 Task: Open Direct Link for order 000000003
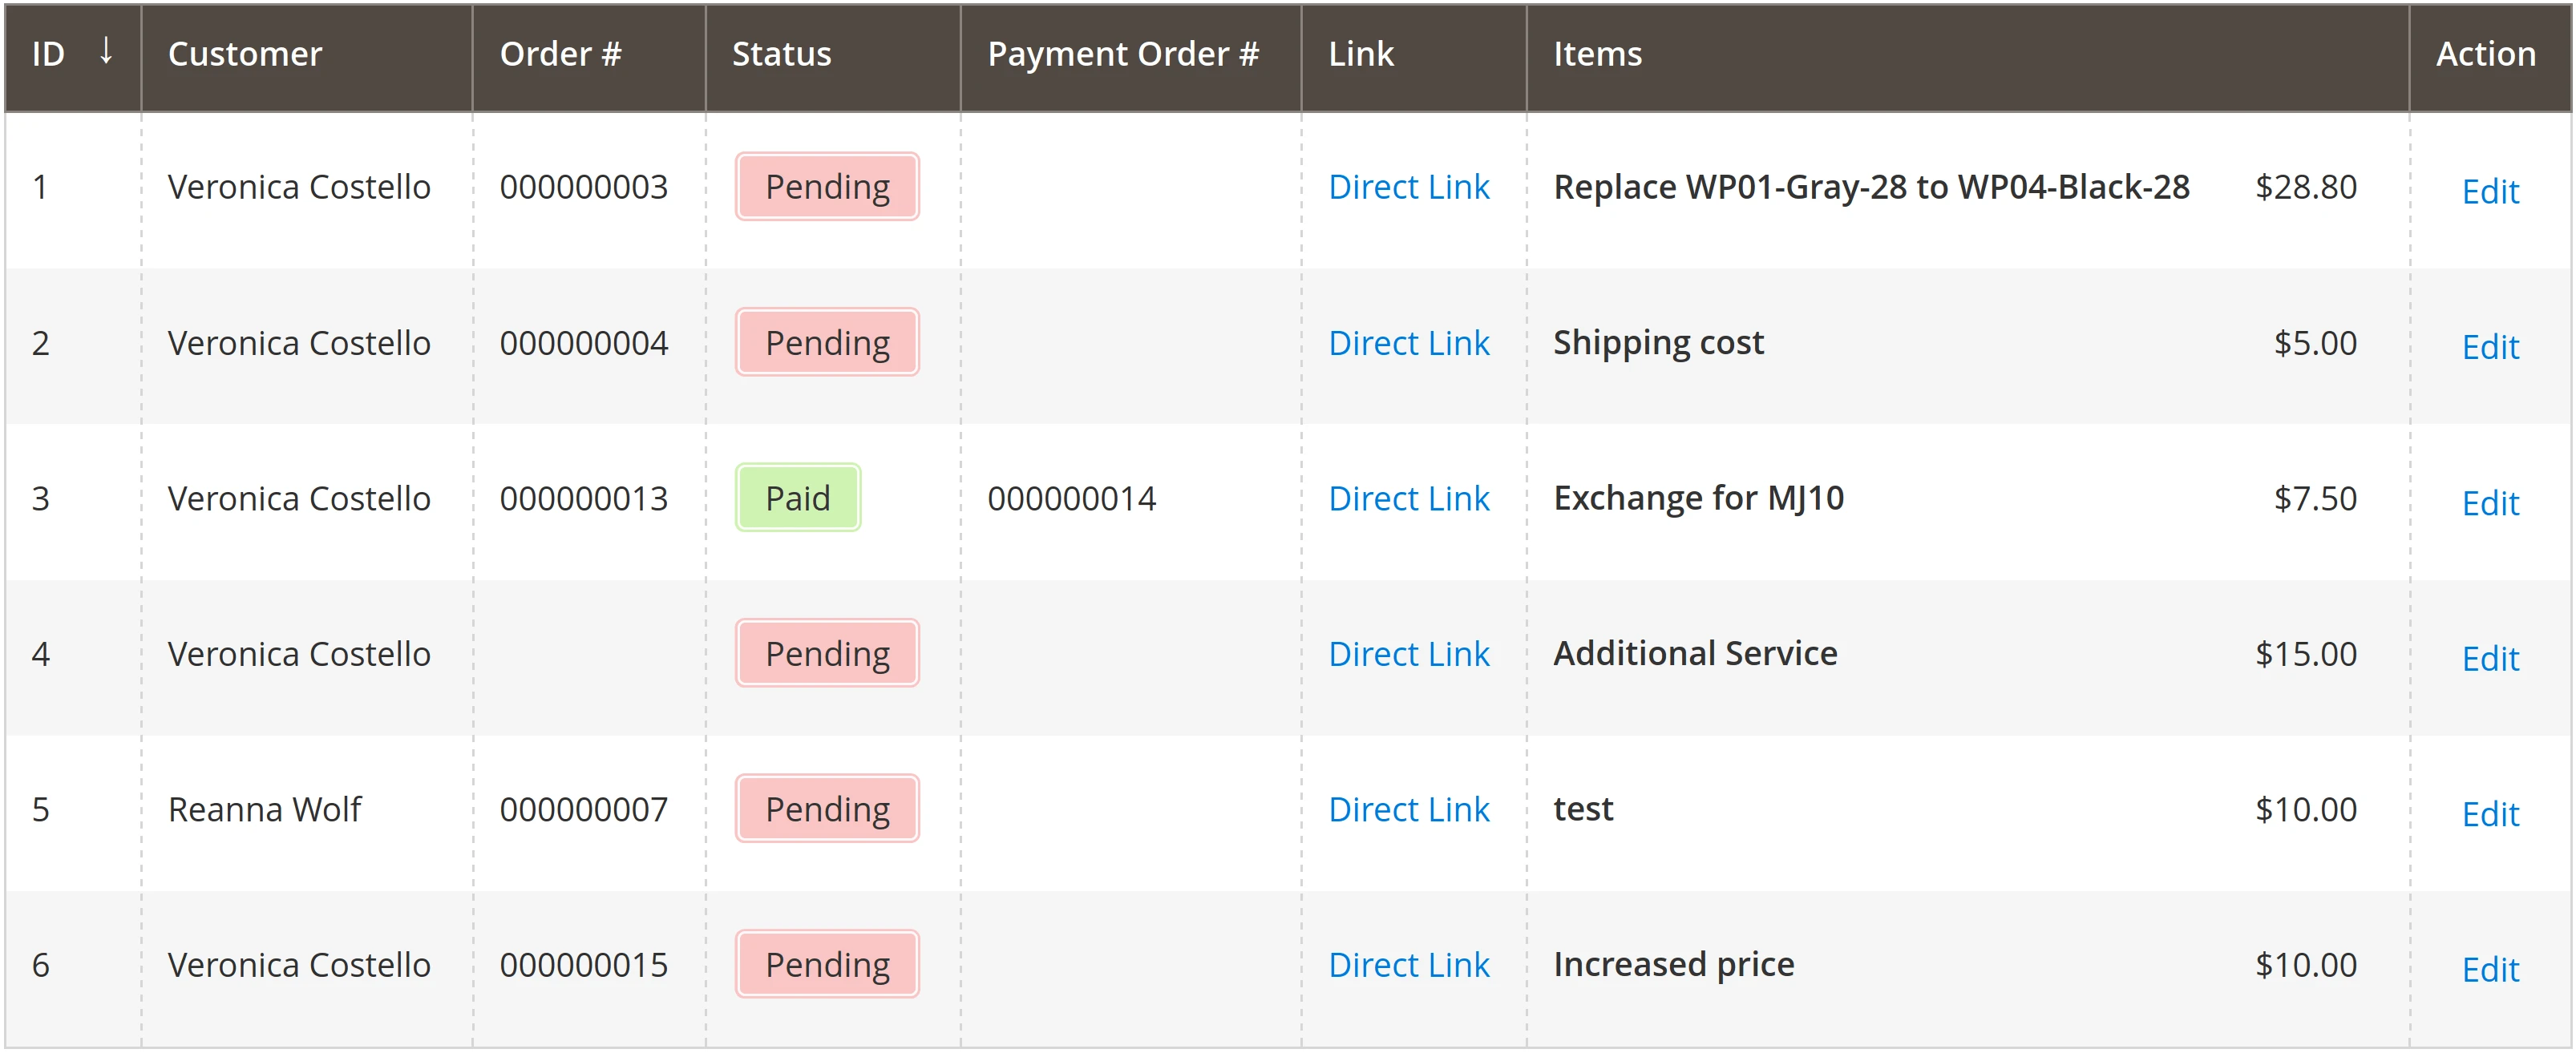pyautogui.click(x=1409, y=186)
